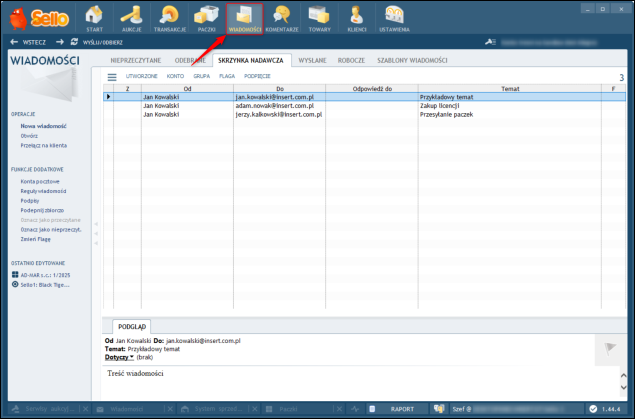Open the FLAGA filter

[227, 76]
